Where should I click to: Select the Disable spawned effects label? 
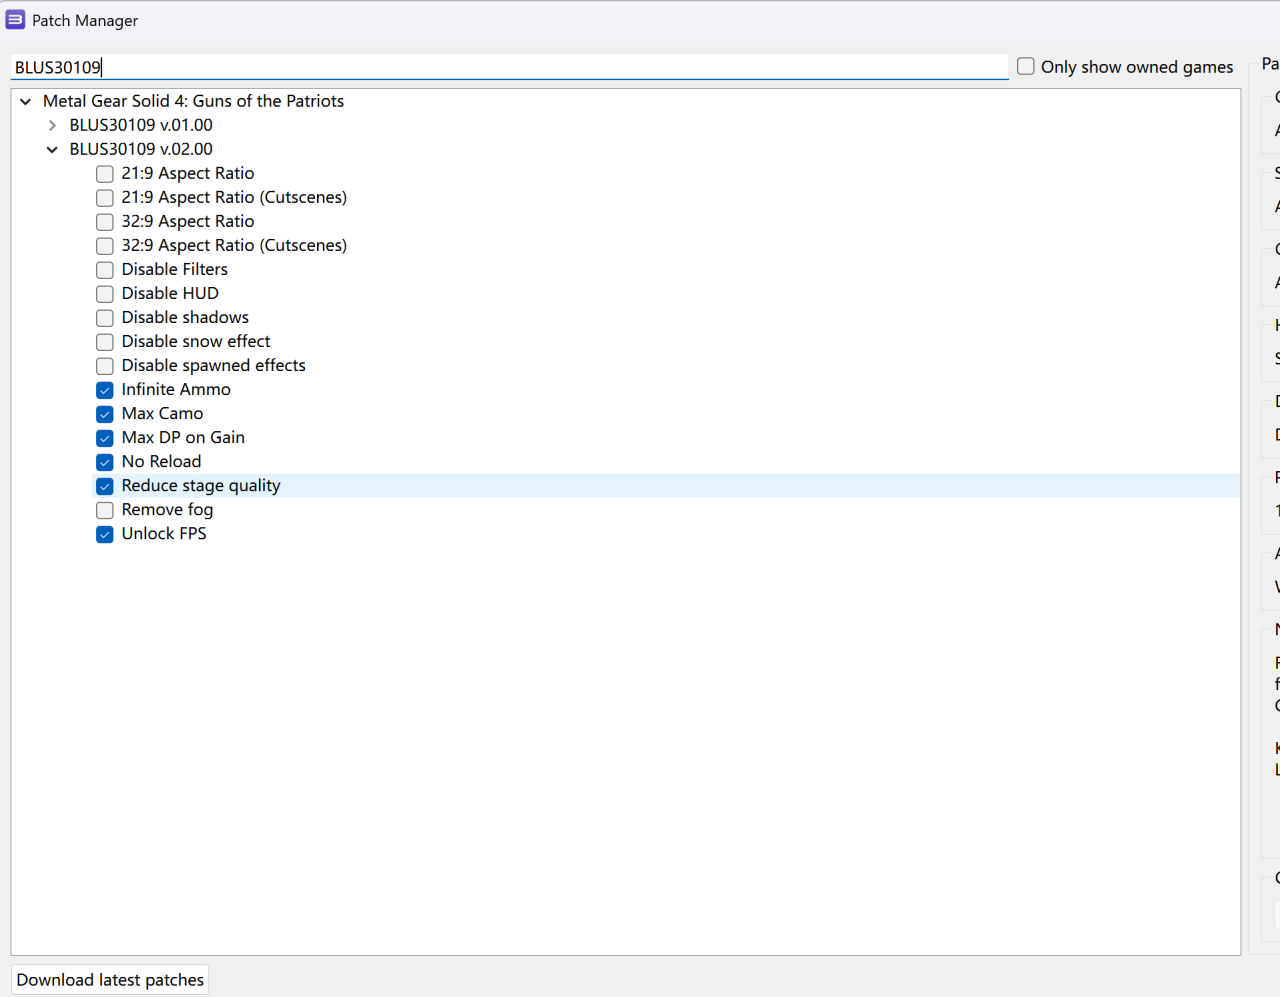(214, 365)
